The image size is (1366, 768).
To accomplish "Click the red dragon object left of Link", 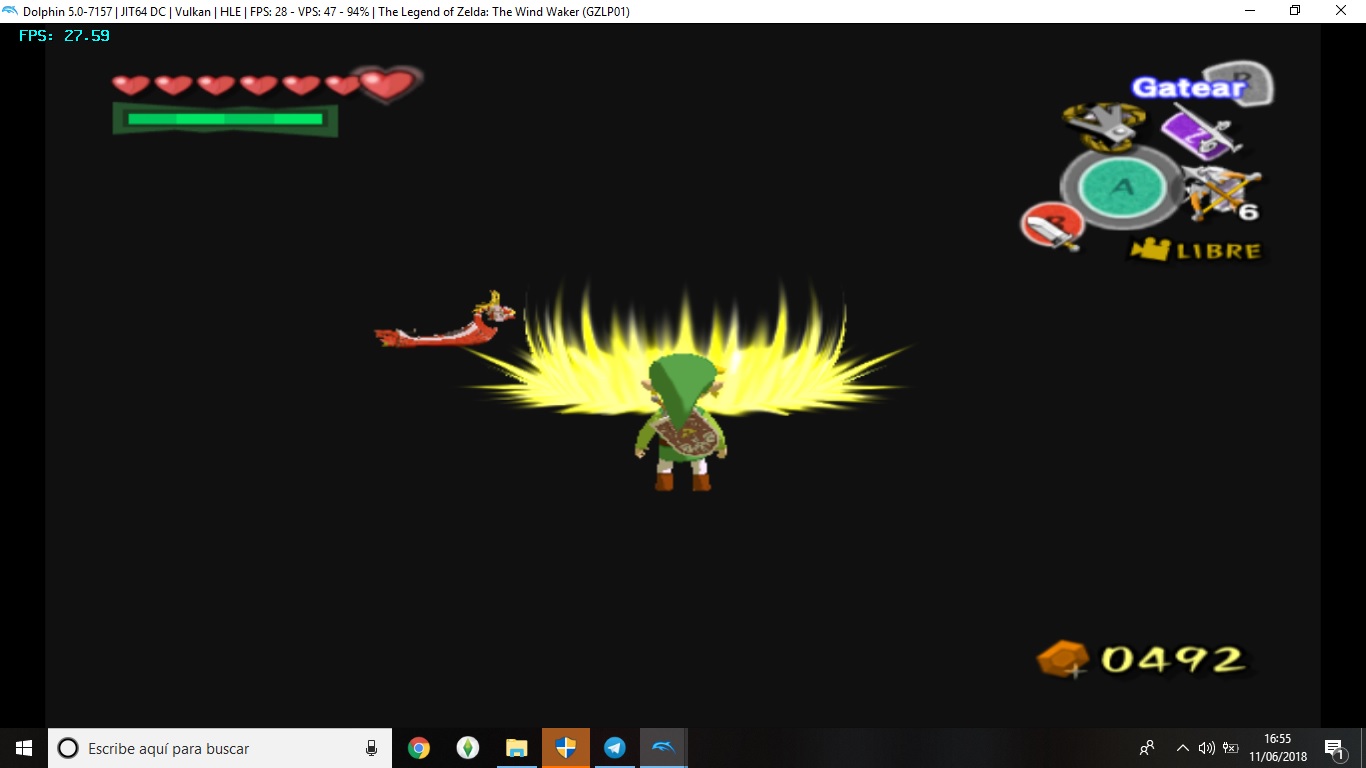I will 446,322.
